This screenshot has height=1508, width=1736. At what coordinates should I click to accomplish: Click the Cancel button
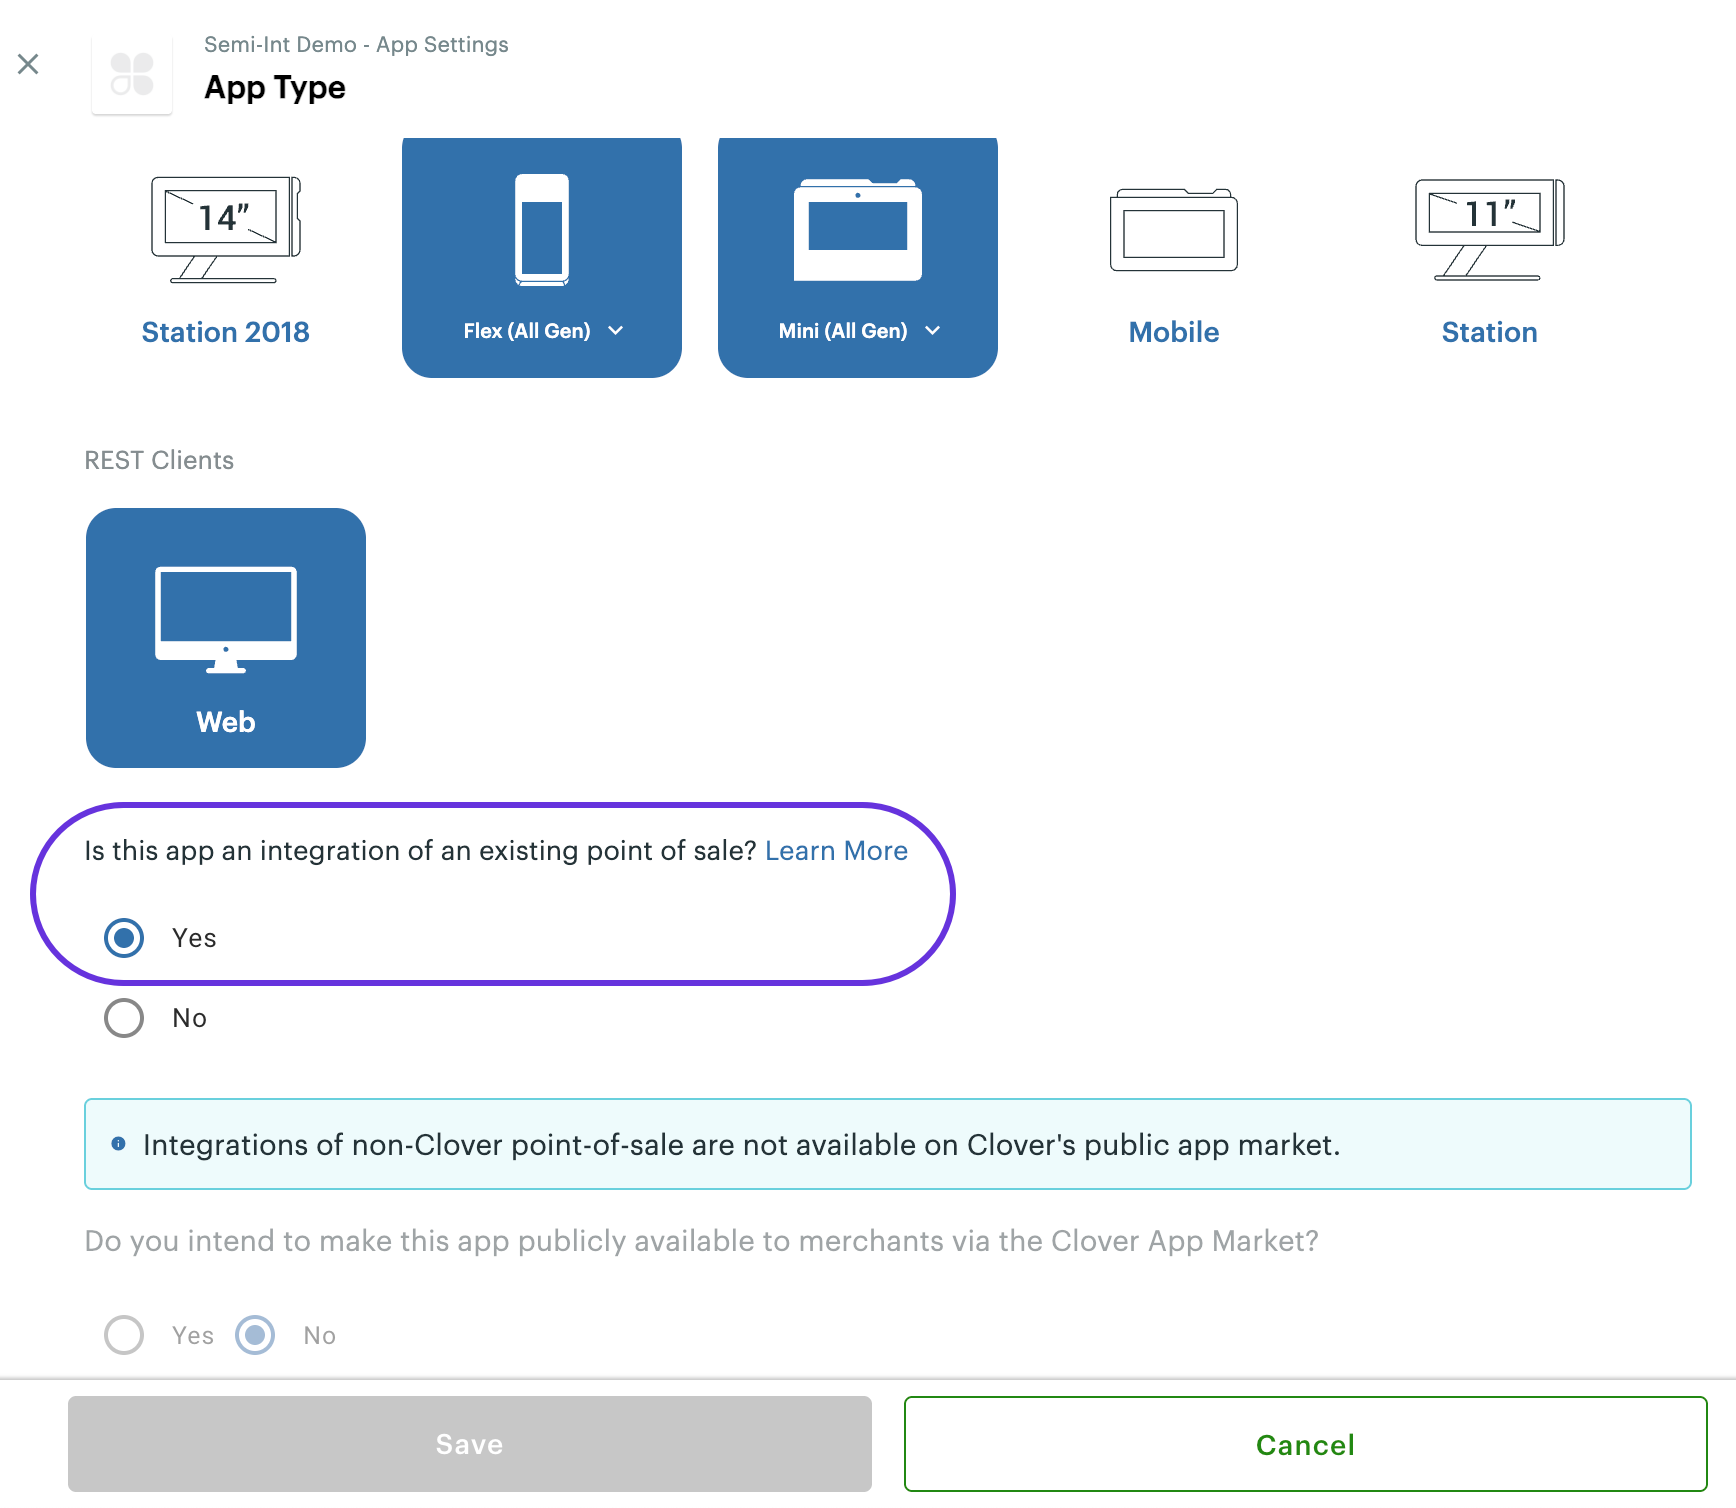[x=1306, y=1444]
